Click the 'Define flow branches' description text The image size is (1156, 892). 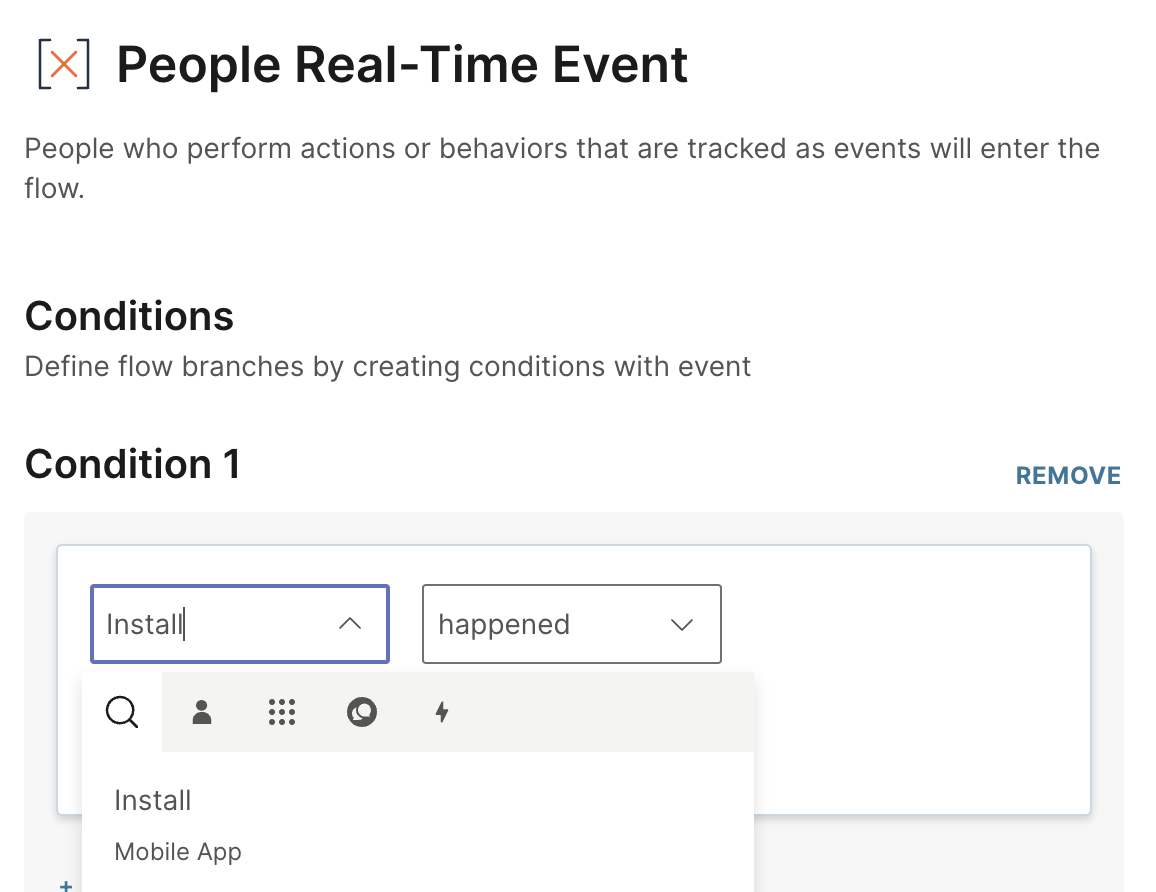pyautogui.click(x=387, y=366)
